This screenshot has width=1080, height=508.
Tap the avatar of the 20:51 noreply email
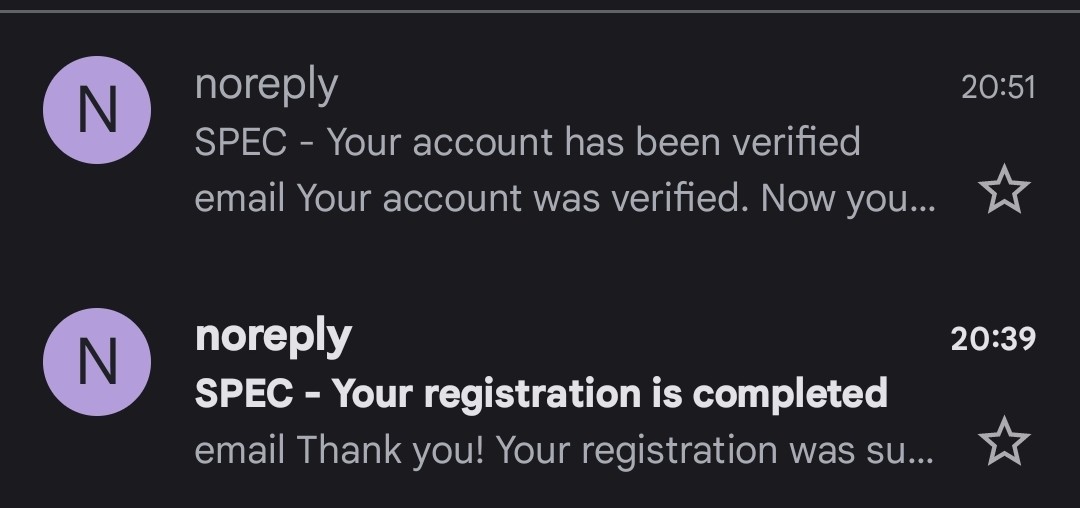click(97, 110)
